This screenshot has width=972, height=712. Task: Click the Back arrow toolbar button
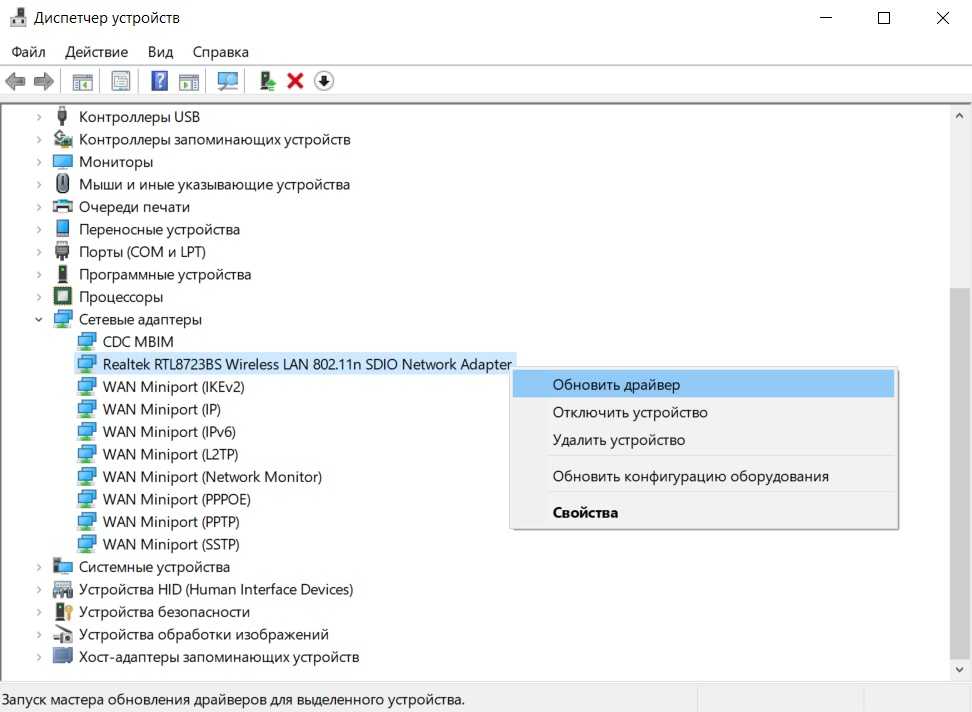pos(15,81)
